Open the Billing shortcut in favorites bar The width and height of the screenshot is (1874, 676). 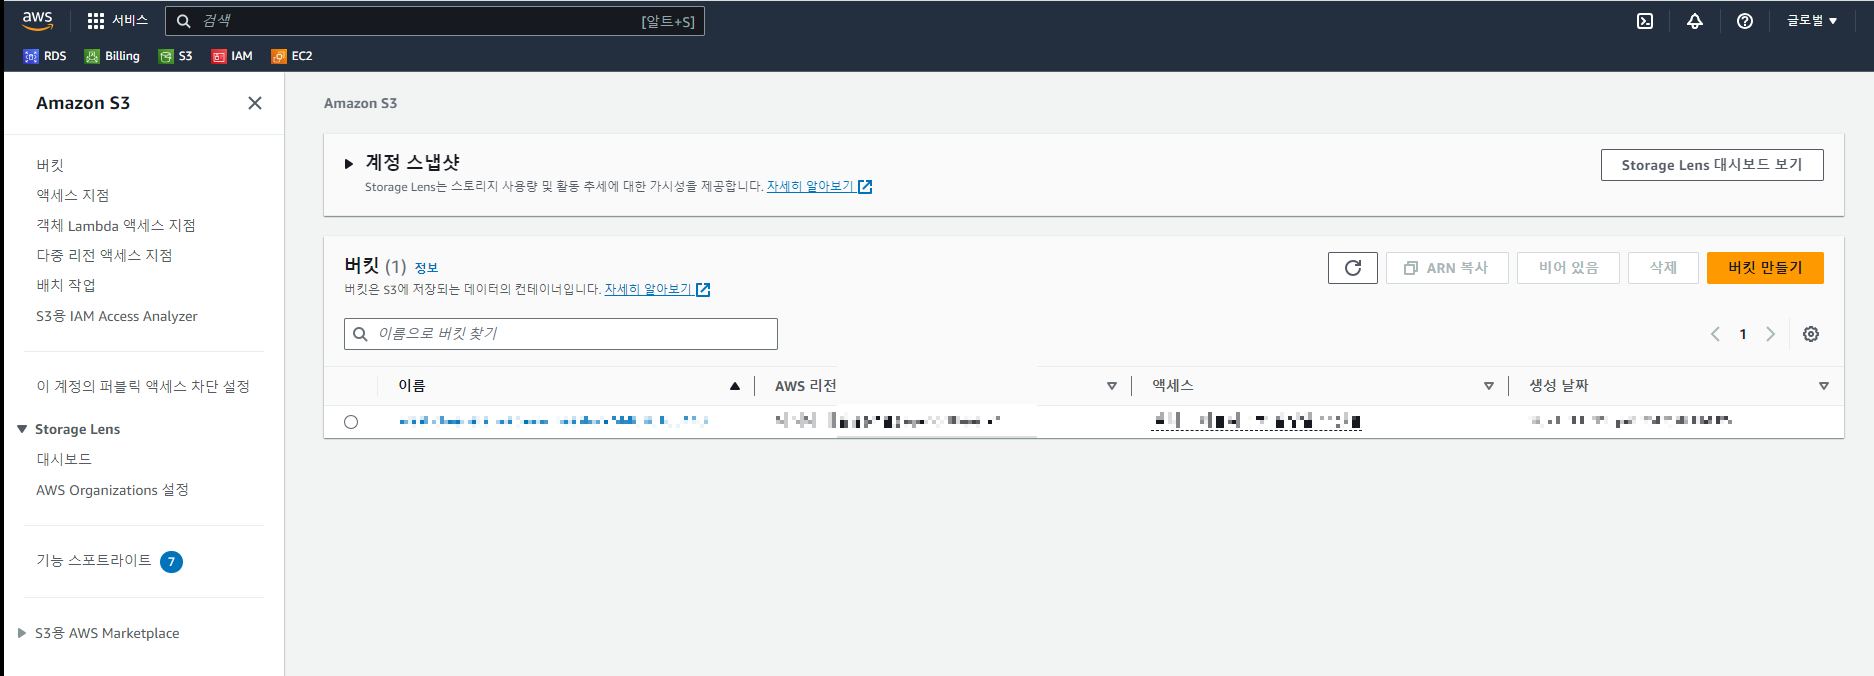click(x=112, y=56)
